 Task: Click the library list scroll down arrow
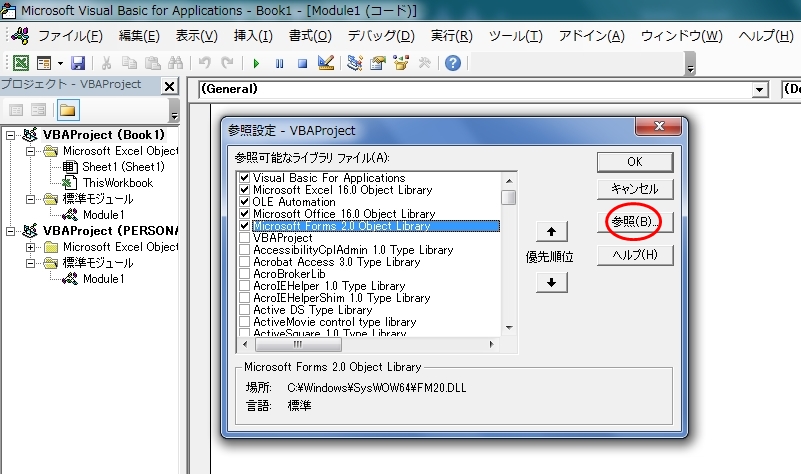(509, 328)
